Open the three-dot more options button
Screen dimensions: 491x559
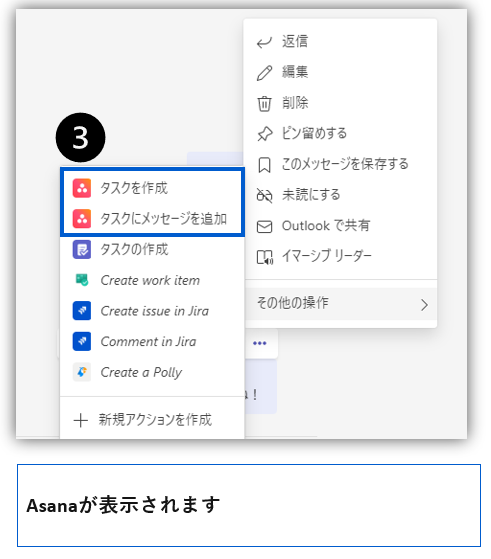[x=260, y=343]
